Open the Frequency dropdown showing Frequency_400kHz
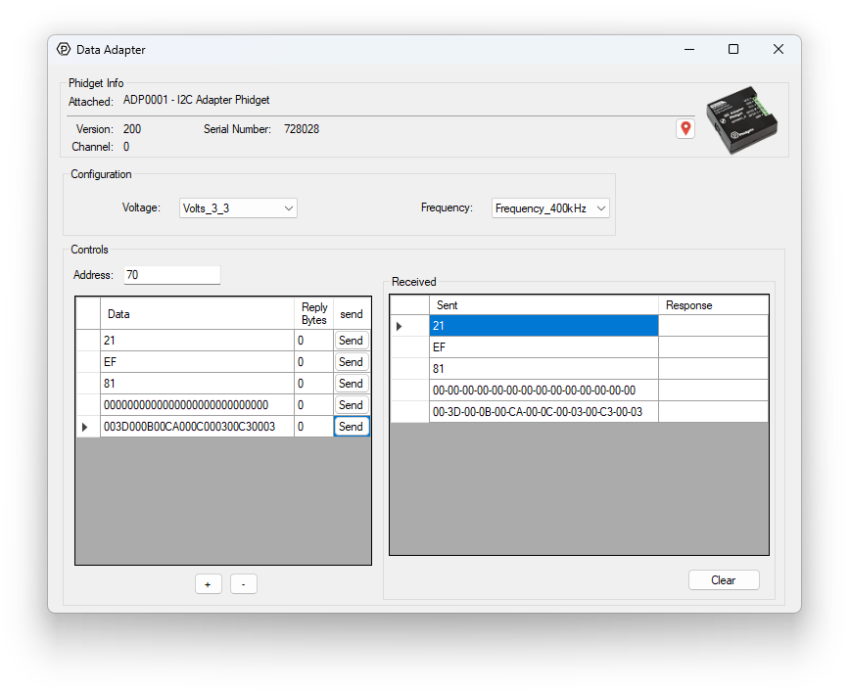This screenshot has height=690, width=850. pos(550,208)
